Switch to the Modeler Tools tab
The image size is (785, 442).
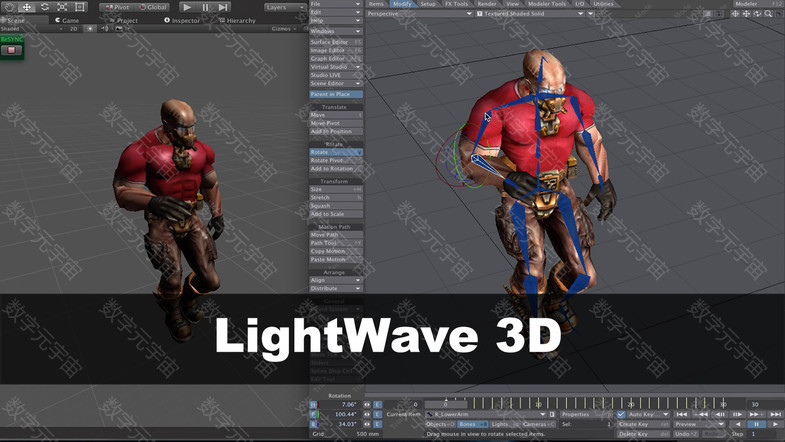[x=547, y=4]
